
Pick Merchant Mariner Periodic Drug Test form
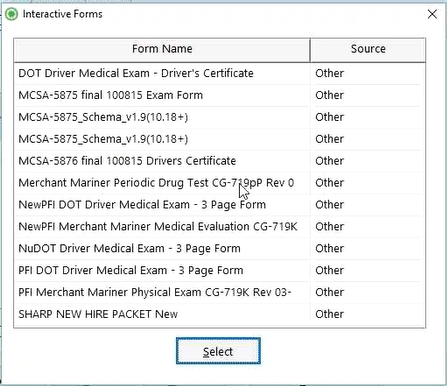click(x=156, y=183)
